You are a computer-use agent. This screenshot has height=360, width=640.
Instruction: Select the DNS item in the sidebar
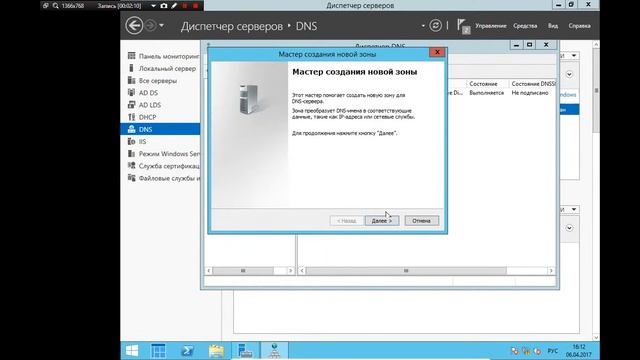tap(160, 129)
